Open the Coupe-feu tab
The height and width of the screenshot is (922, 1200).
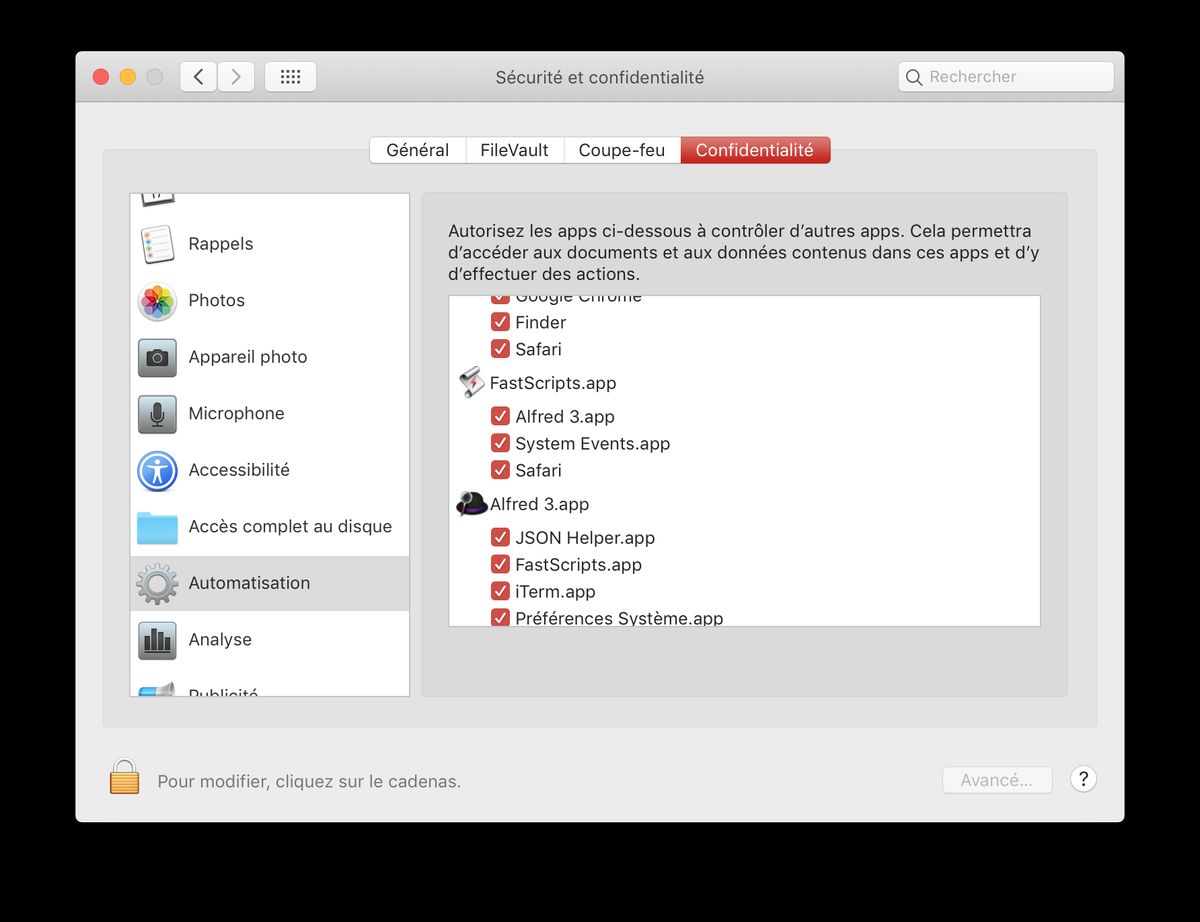(621, 150)
